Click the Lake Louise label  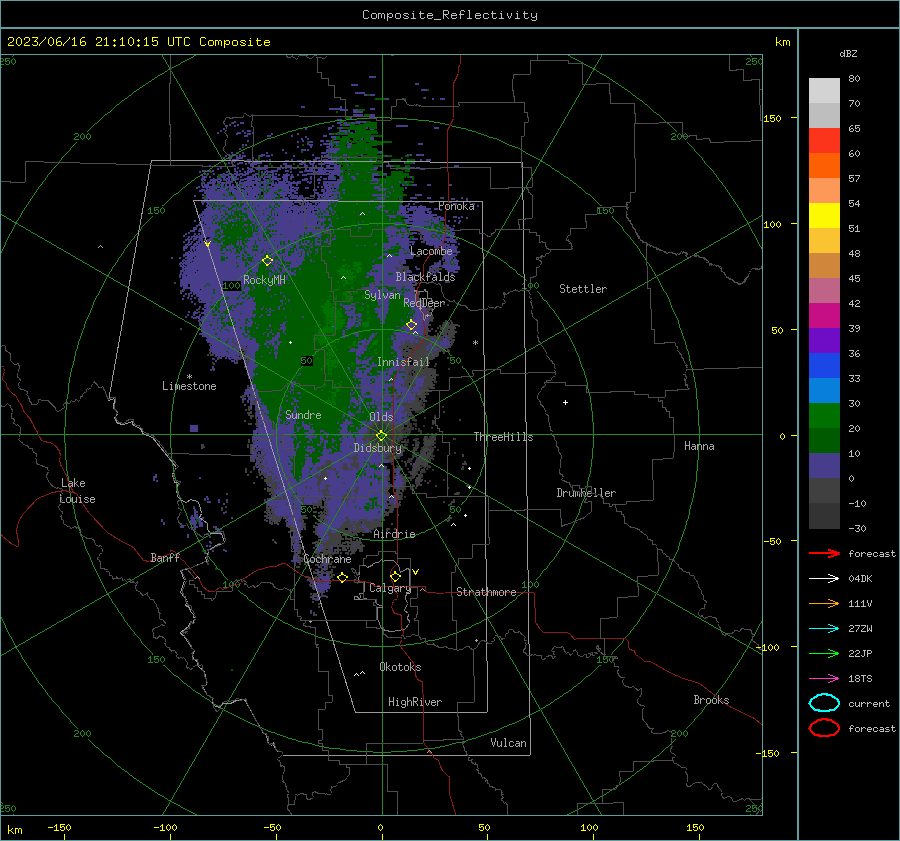pos(77,491)
